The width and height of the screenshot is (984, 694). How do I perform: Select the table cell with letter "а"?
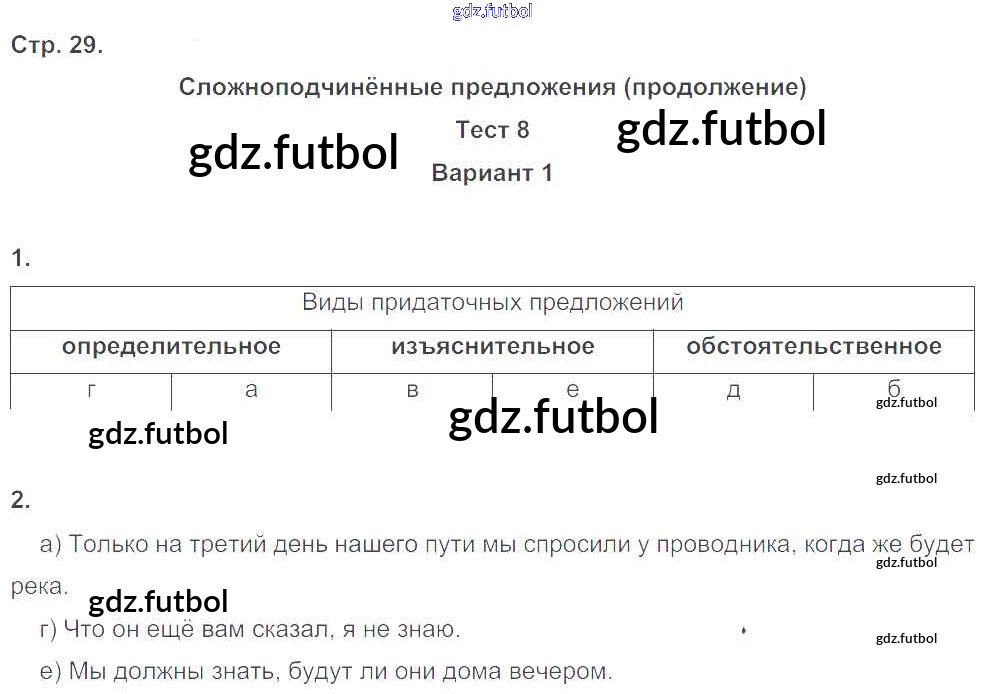(251, 390)
